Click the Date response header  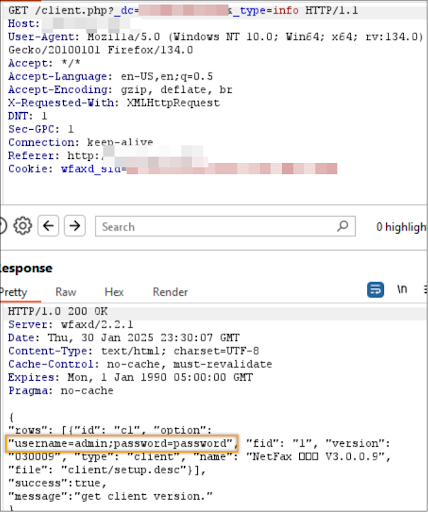tap(124, 338)
